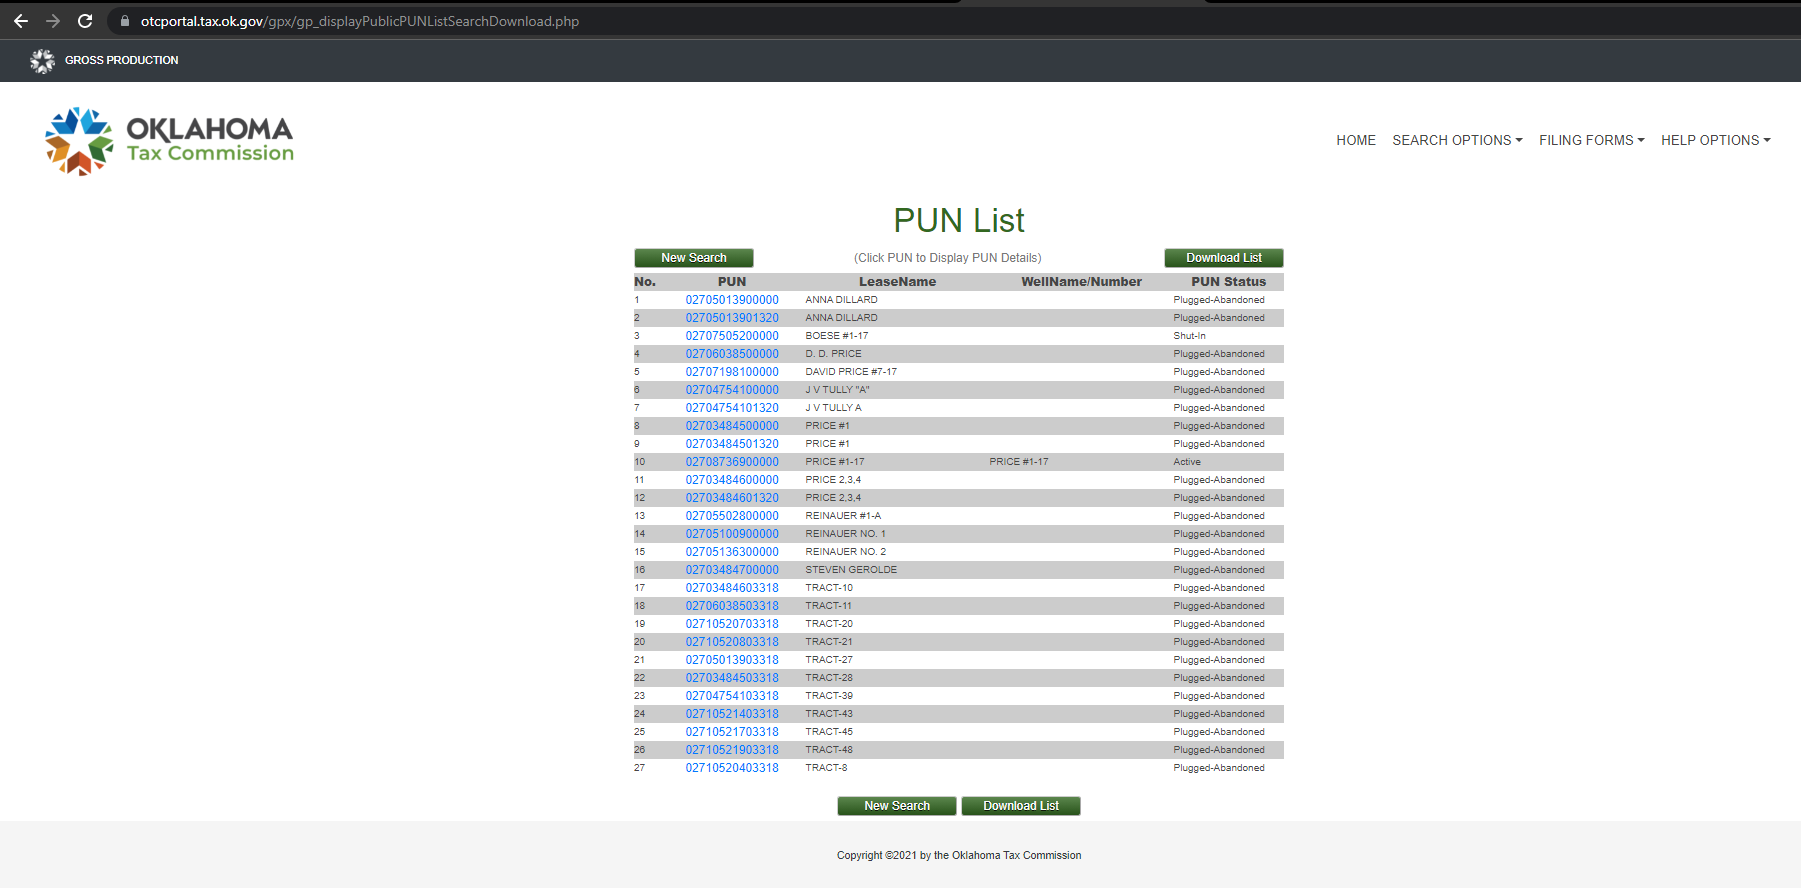The height and width of the screenshot is (891, 1801).
Task: Open PUN 02704754101320 for J V TULLY A
Action: click(x=732, y=408)
